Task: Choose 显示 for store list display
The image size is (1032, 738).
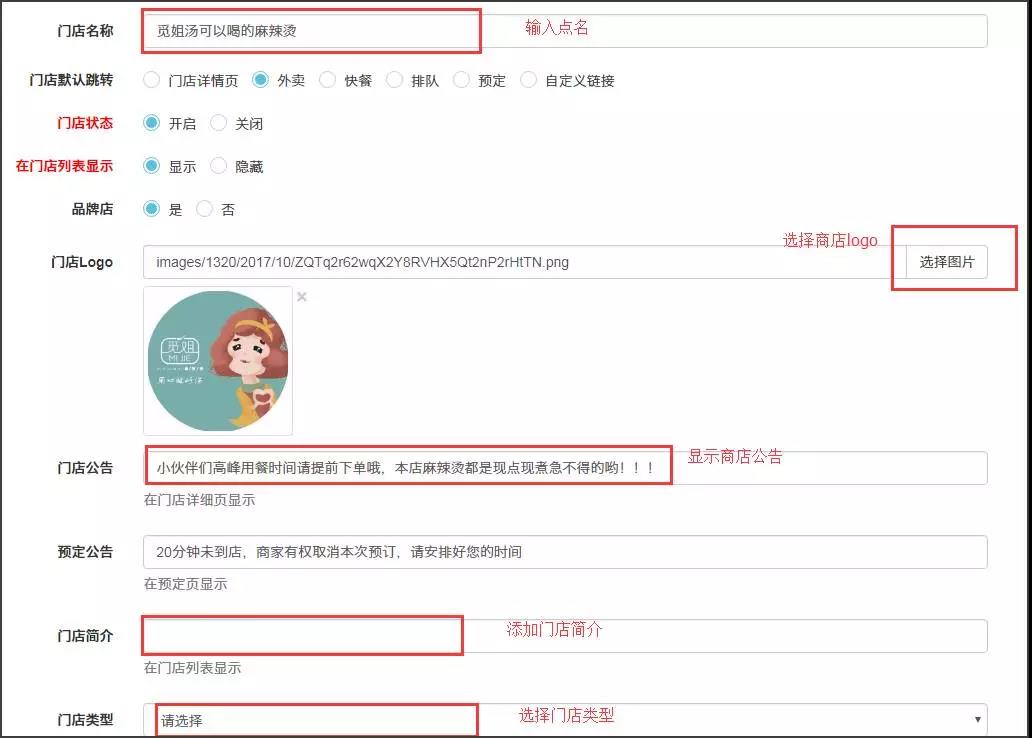Action: pyautogui.click(x=152, y=166)
